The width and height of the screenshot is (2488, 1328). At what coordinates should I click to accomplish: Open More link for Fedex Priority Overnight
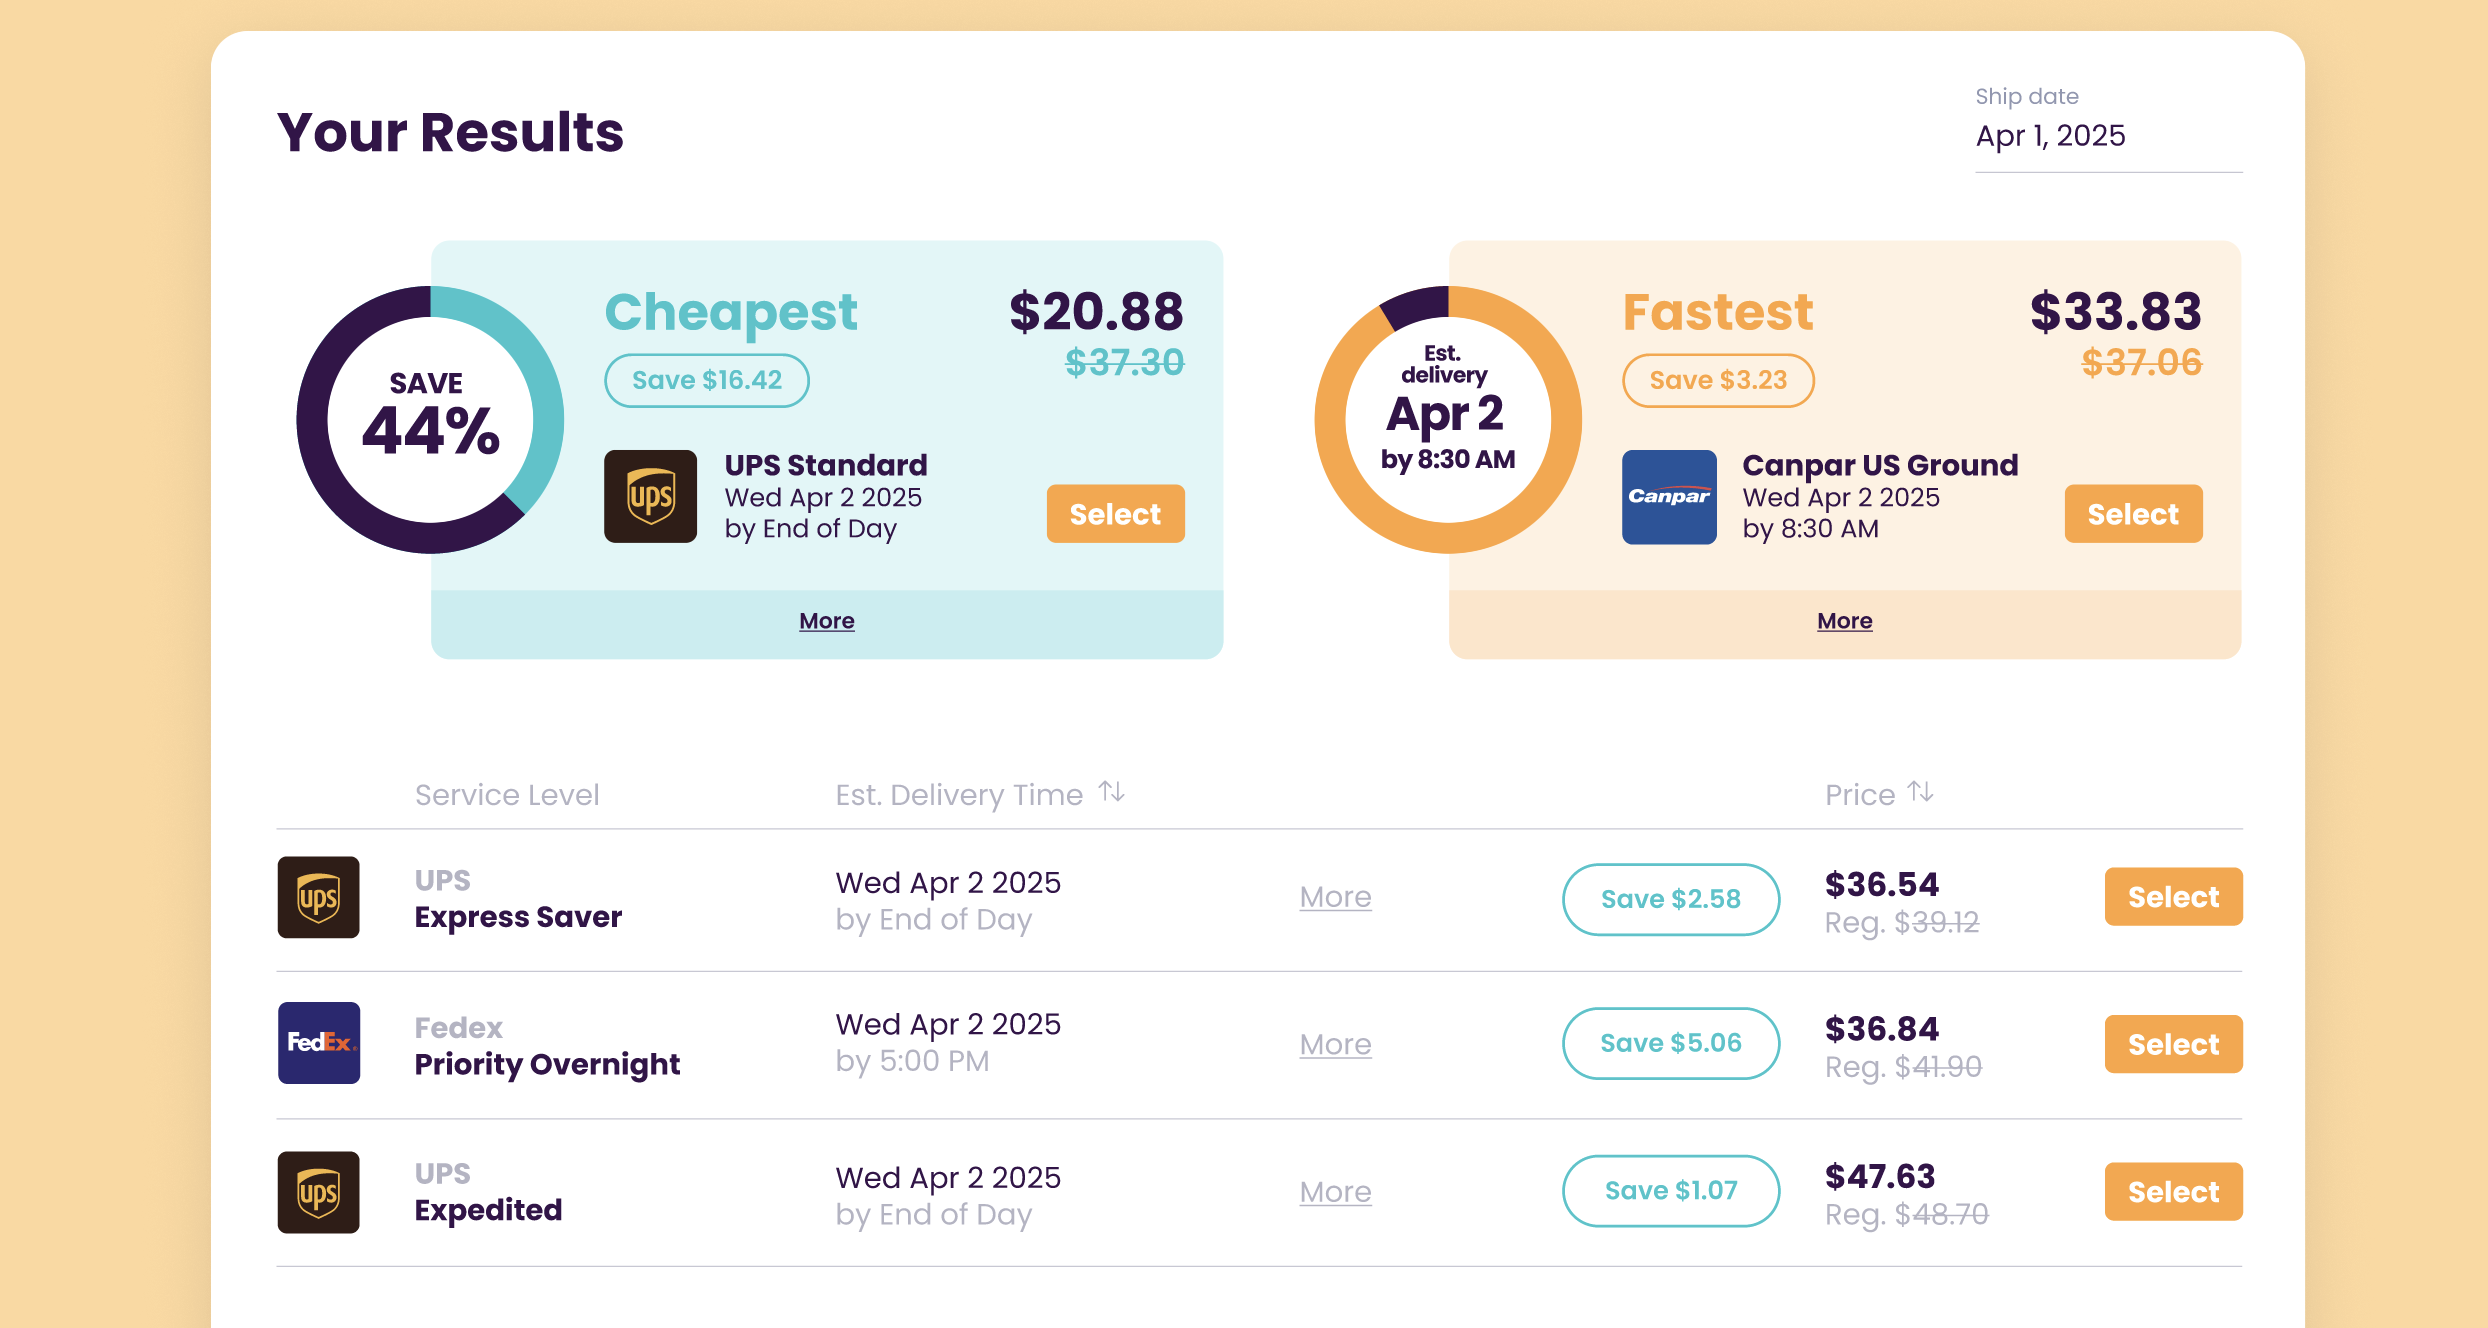[x=1335, y=1044]
